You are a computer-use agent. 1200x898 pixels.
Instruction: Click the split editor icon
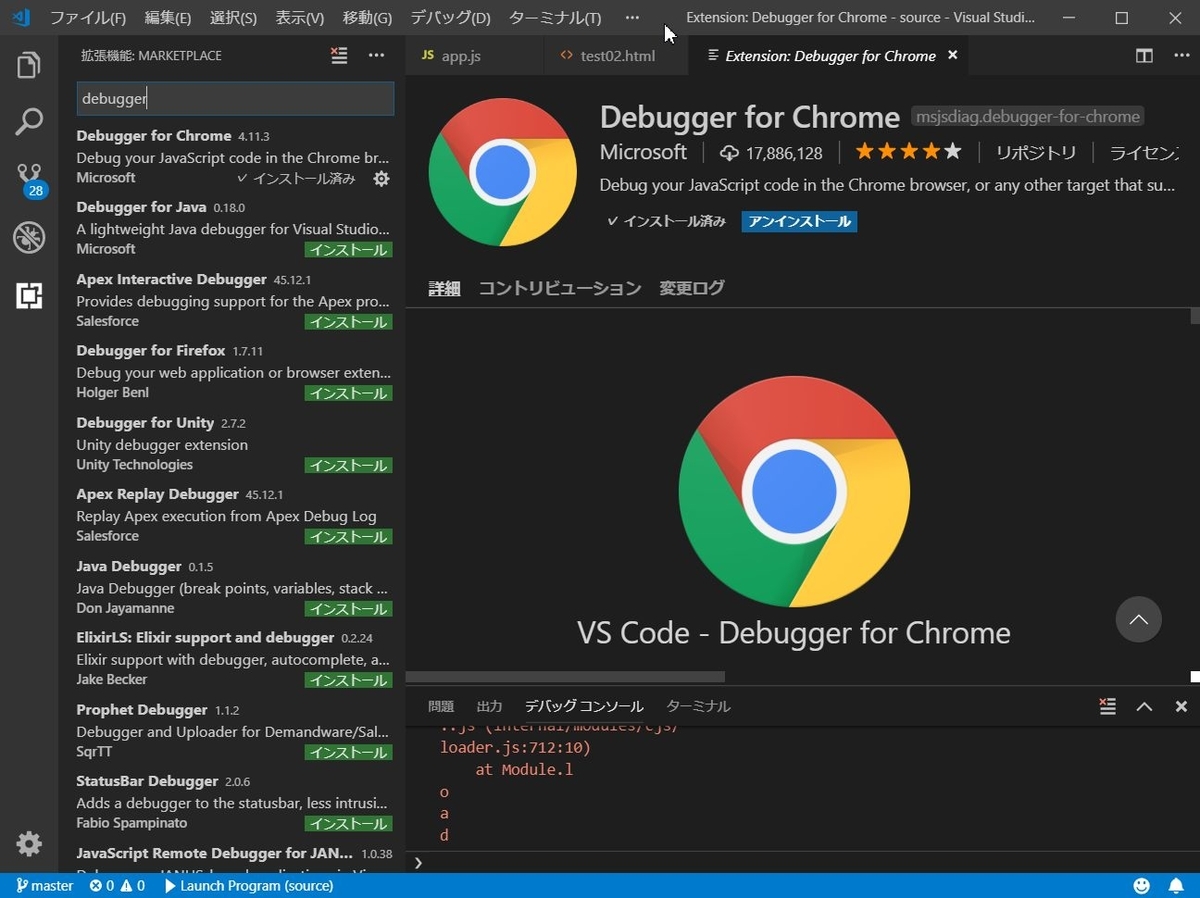click(1144, 56)
